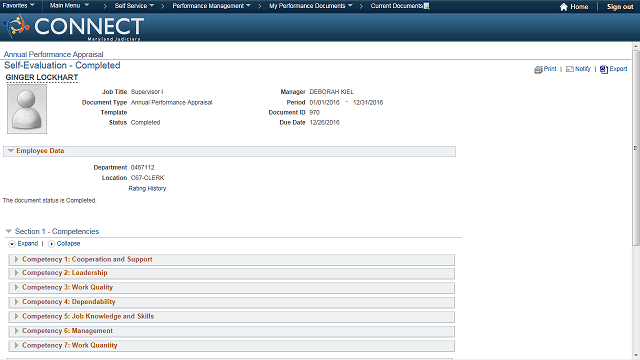This screenshot has width=640, height=360.
Task: Click the manager name DEBORAH KIEL
Action: 331,92
